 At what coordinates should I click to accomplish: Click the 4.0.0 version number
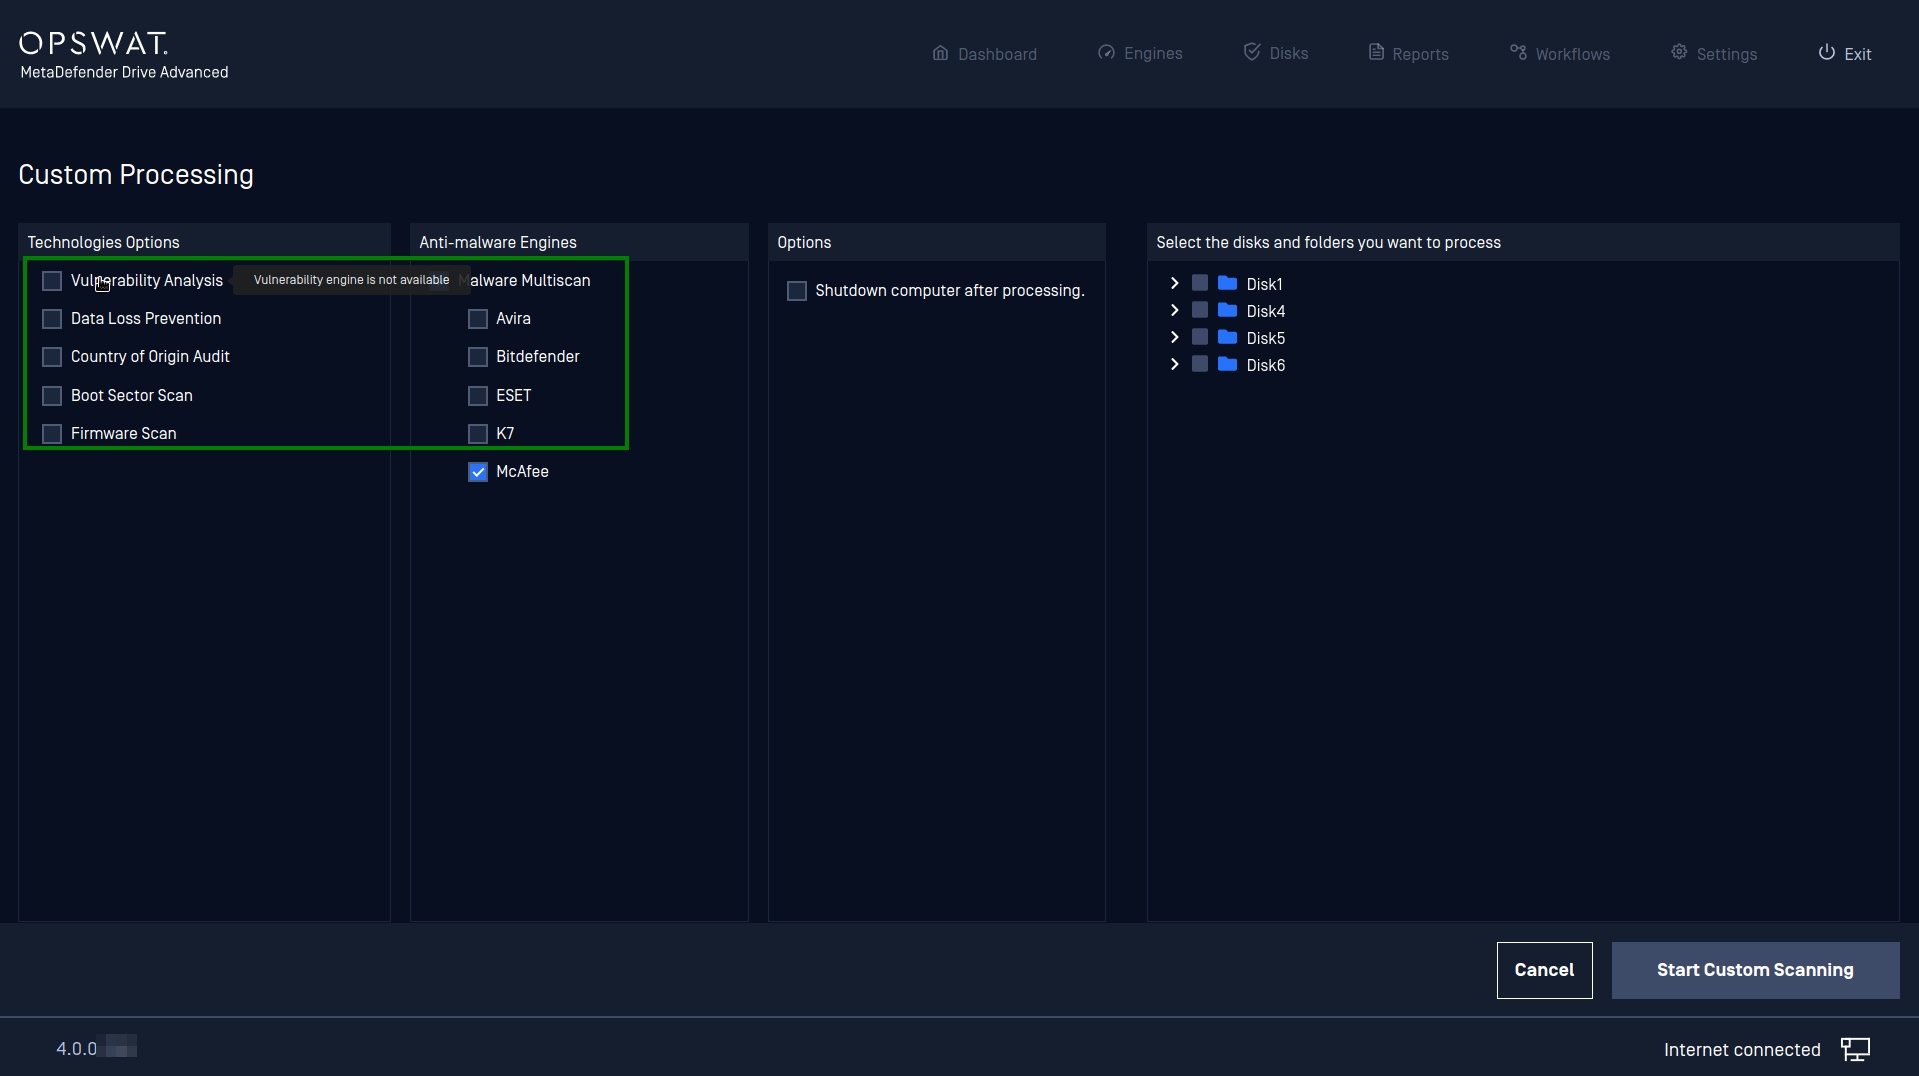[x=76, y=1049]
